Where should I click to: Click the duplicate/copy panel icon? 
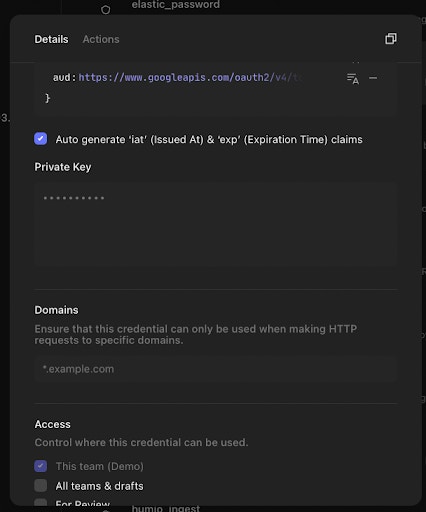(391, 39)
